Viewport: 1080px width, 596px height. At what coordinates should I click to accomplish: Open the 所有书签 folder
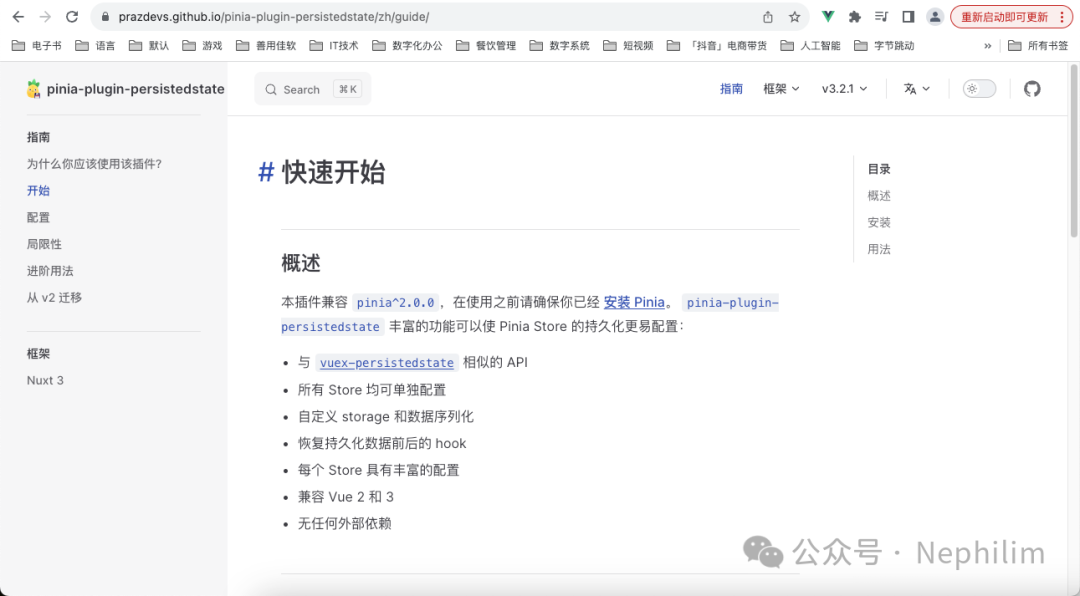1038,45
